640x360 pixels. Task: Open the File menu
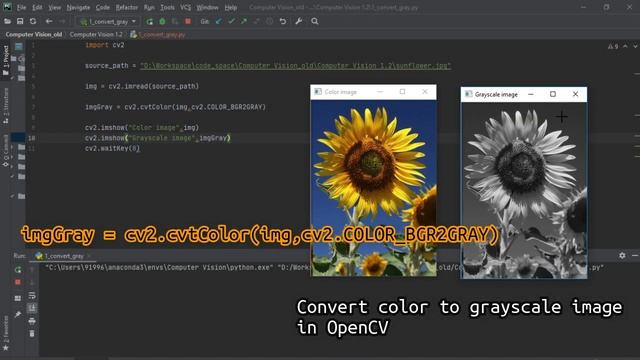[21, 7]
